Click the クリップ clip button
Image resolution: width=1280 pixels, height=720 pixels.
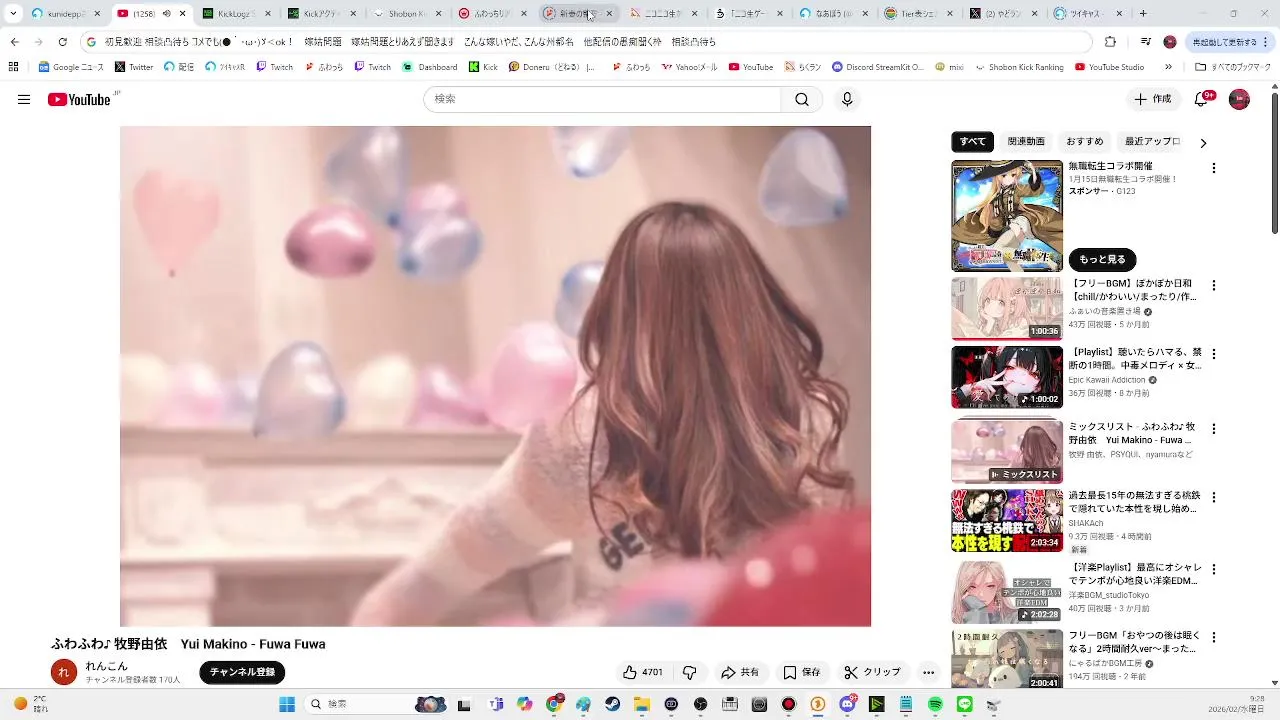coord(872,672)
